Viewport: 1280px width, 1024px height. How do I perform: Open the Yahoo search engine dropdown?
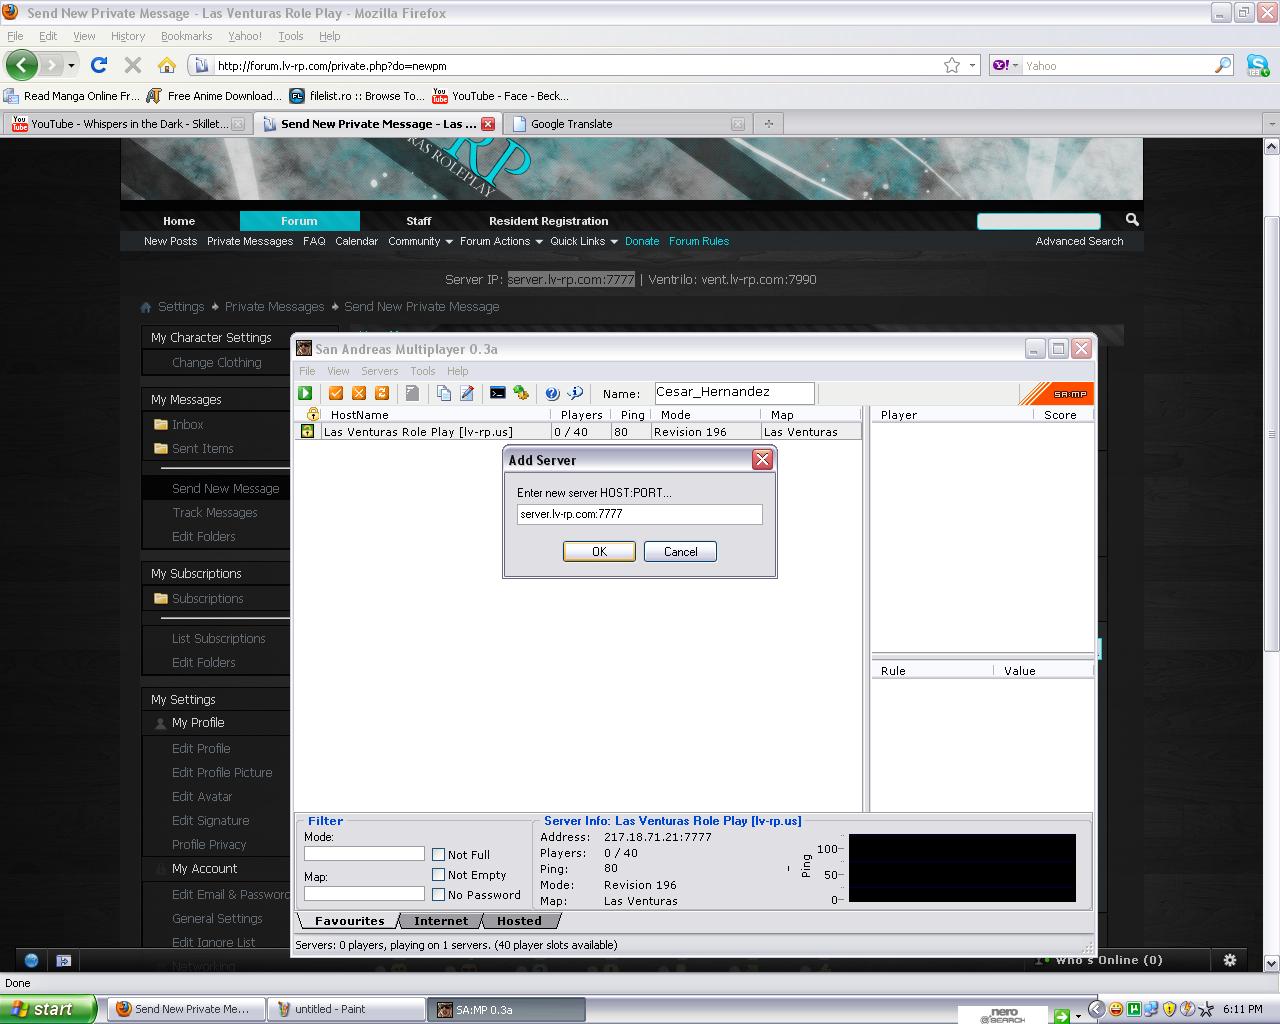point(1004,65)
